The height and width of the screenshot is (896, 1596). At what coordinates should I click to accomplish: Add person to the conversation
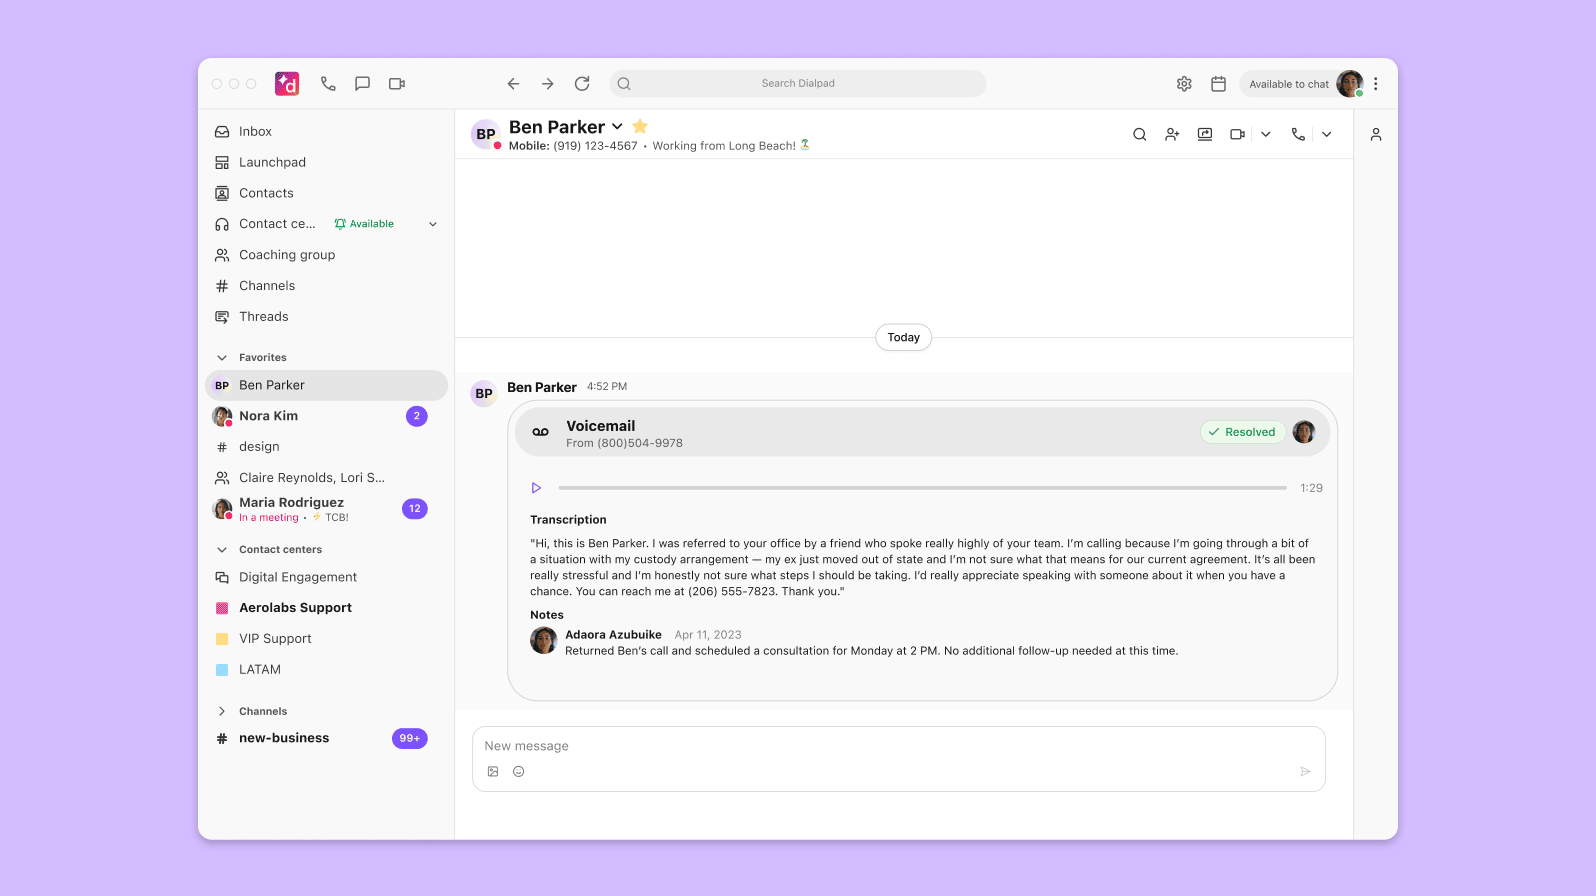point(1172,134)
